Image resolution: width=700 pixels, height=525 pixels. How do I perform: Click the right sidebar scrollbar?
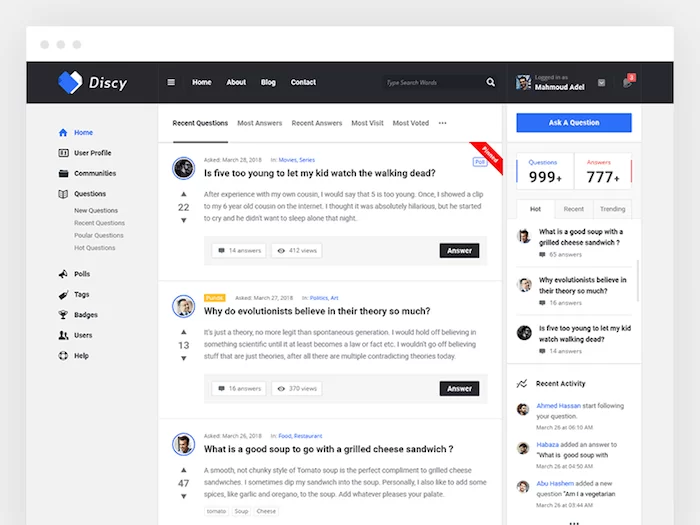(637, 280)
